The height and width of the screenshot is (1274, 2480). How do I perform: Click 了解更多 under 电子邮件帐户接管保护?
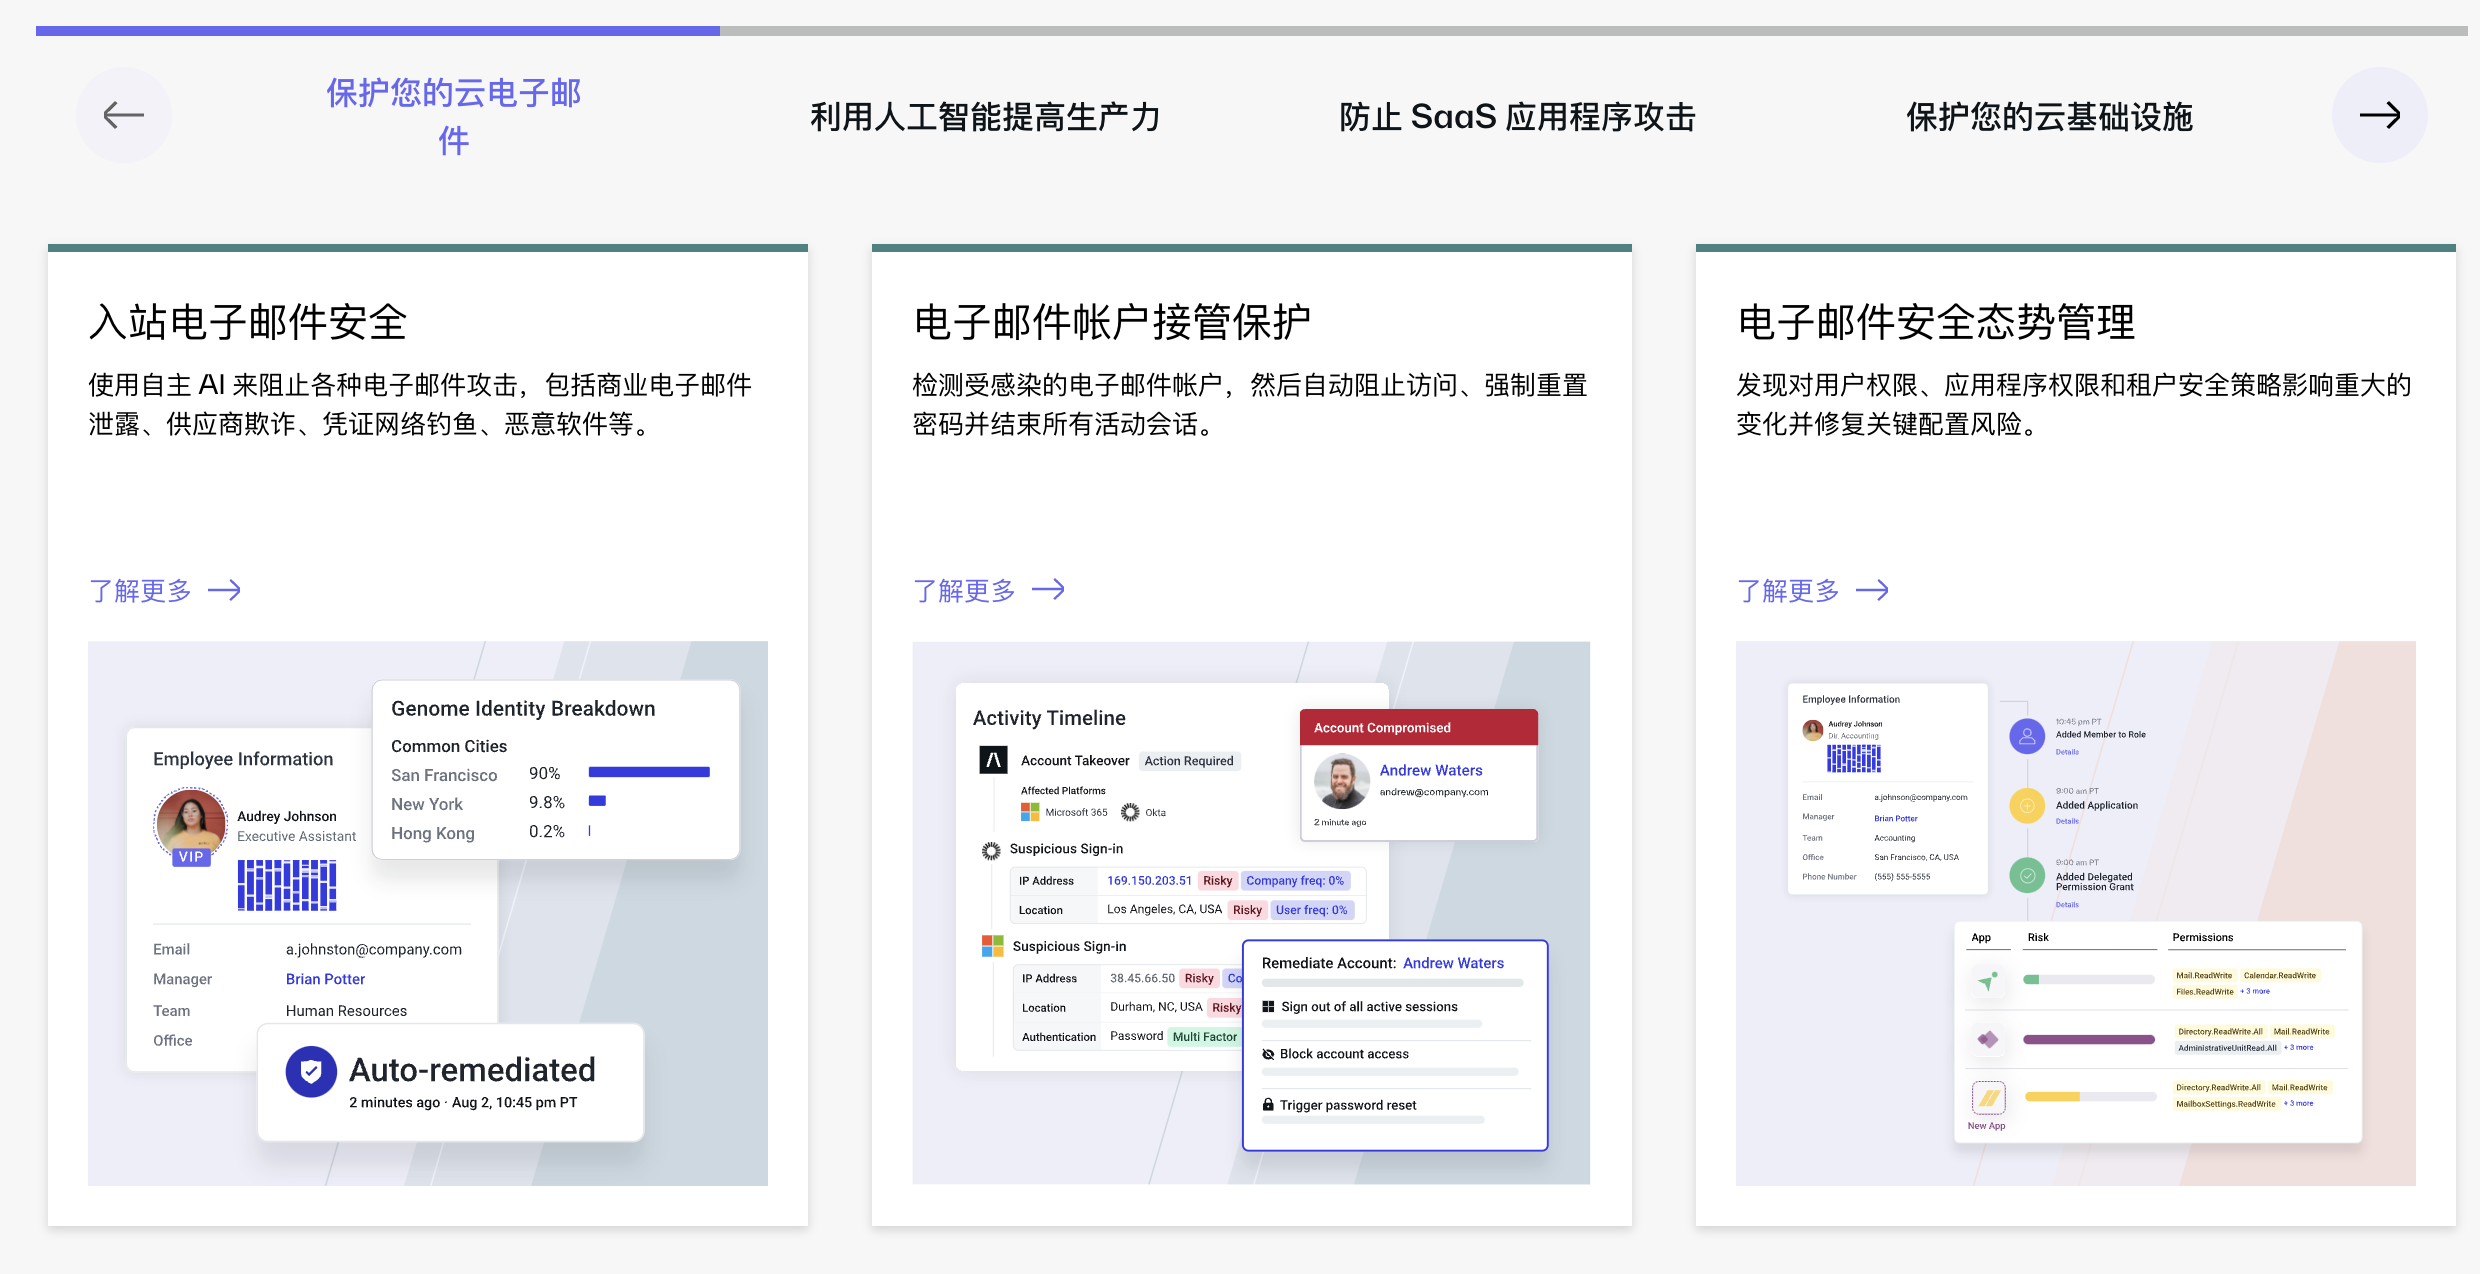point(989,590)
